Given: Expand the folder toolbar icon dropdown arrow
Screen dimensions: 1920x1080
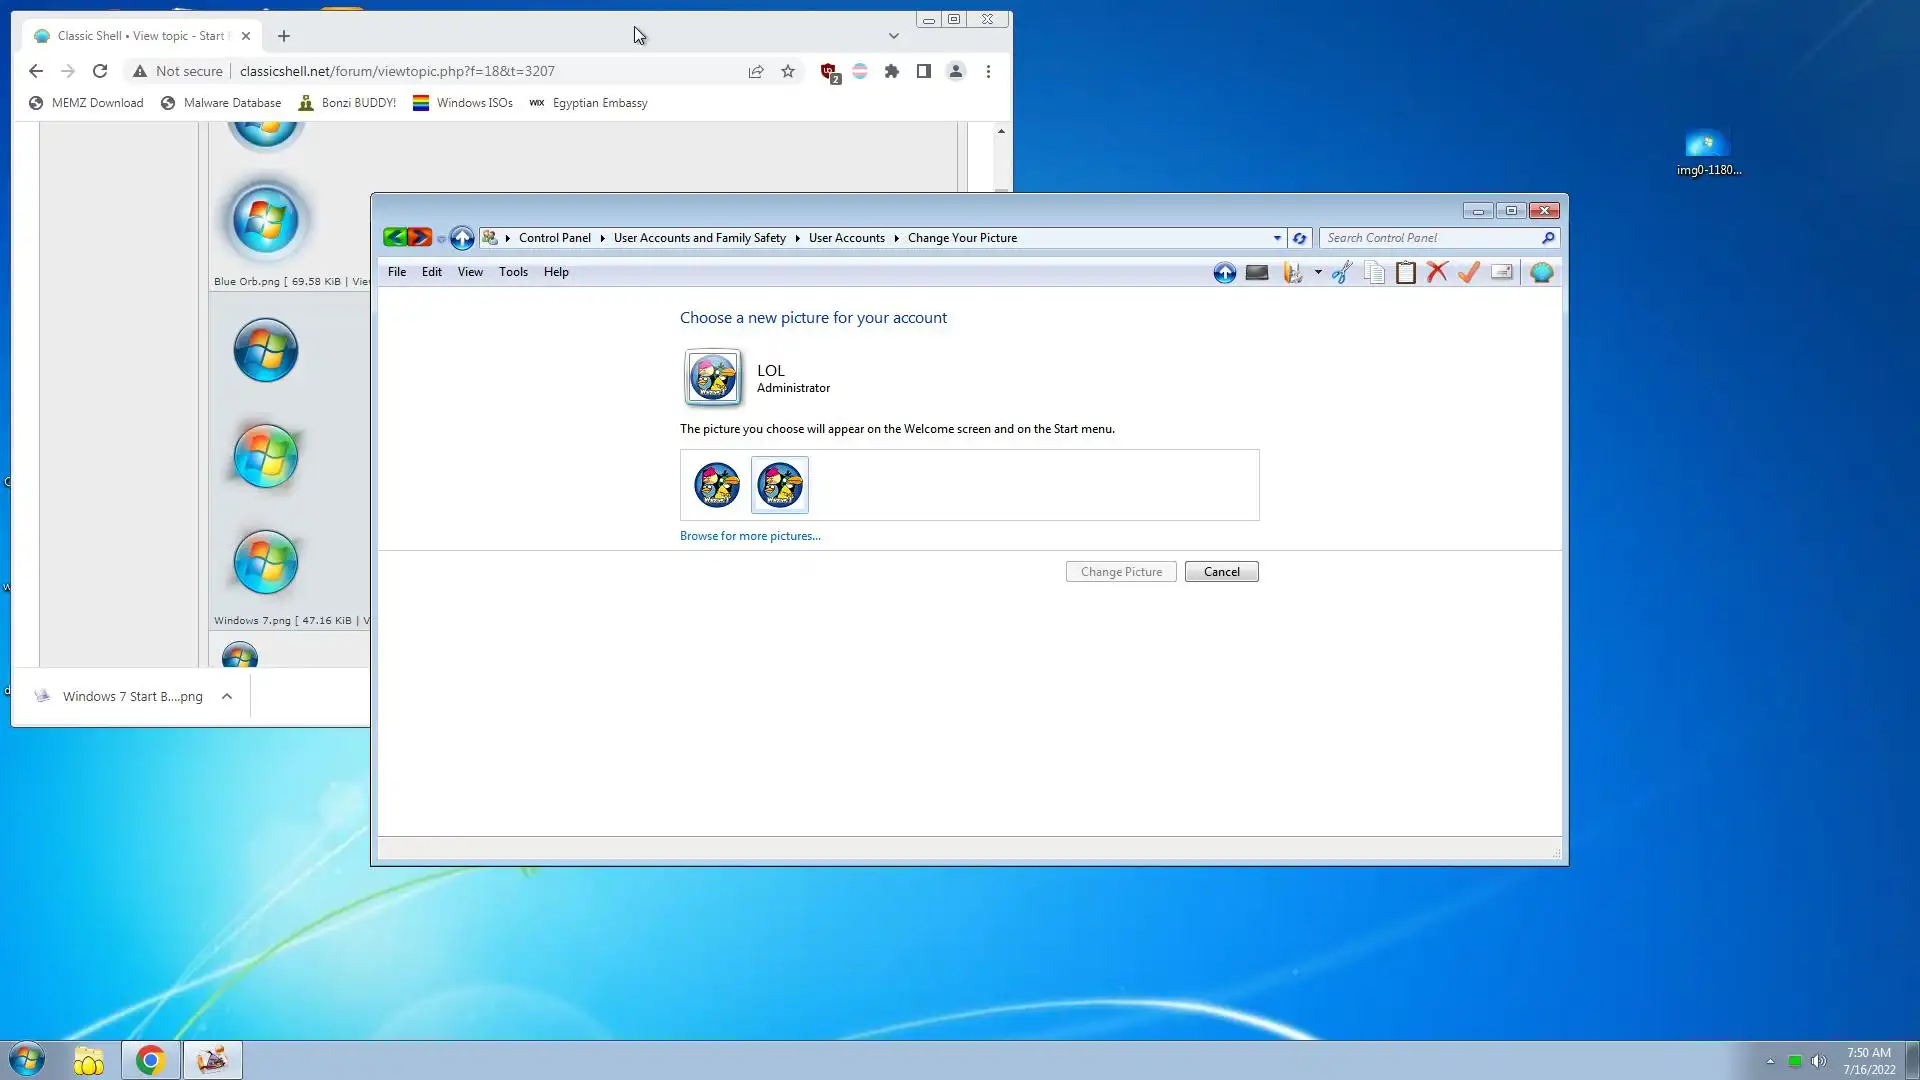Looking at the screenshot, I should (x=1318, y=272).
